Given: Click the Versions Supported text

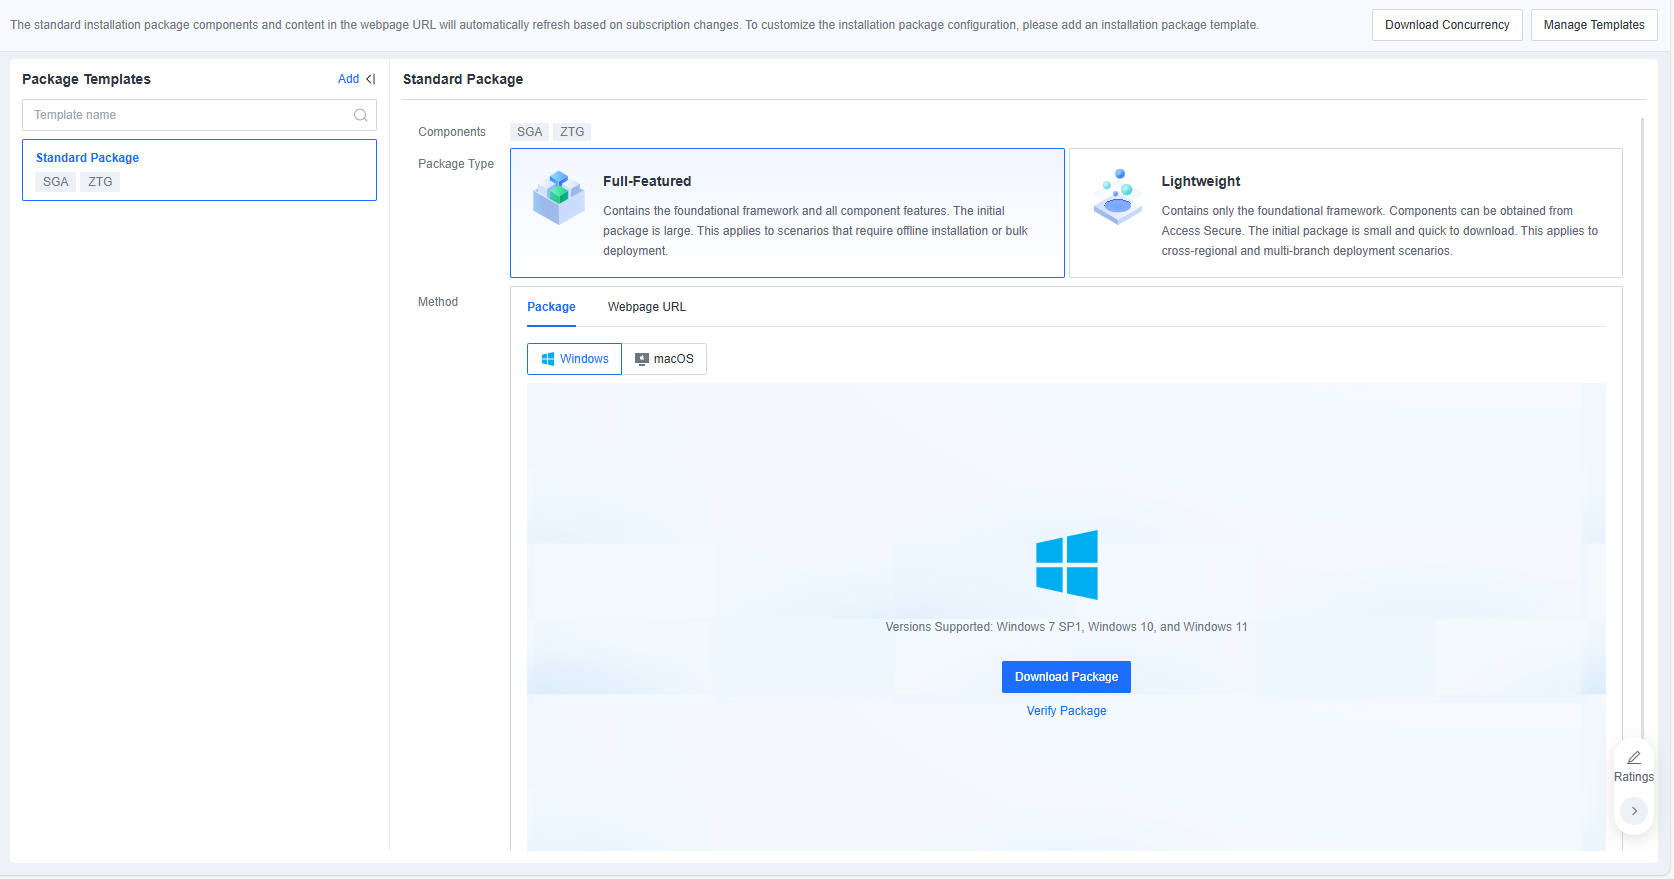Looking at the screenshot, I should click(x=1066, y=627).
